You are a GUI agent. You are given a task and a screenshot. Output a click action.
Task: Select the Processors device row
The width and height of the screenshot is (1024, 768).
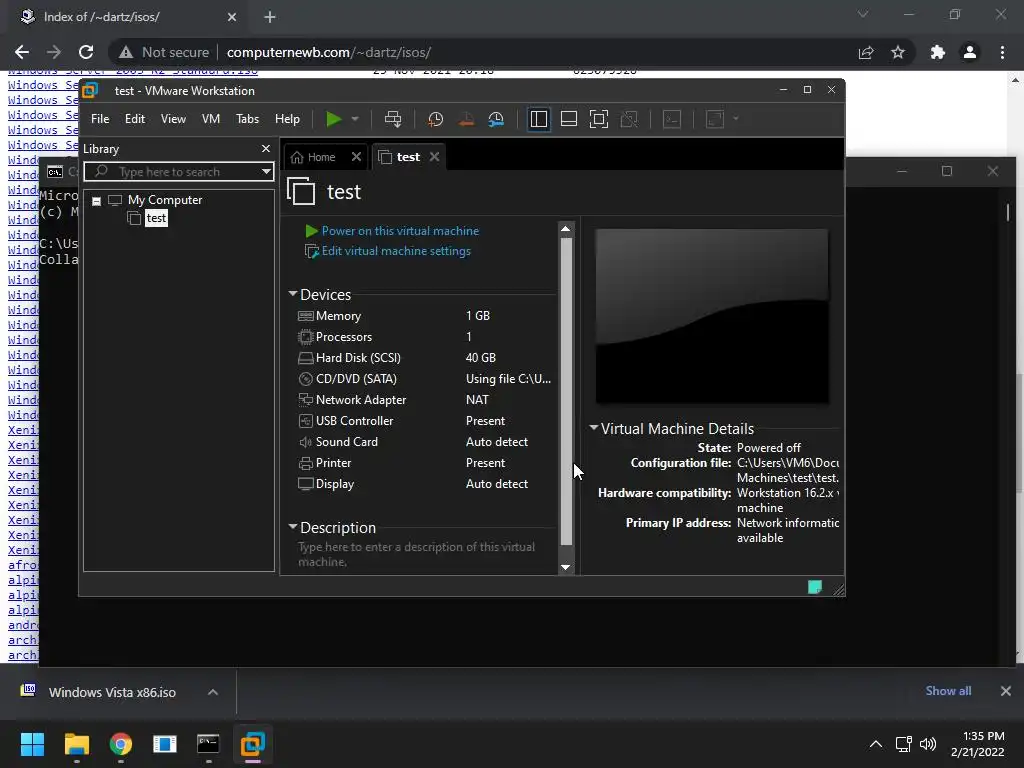click(x=424, y=337)
